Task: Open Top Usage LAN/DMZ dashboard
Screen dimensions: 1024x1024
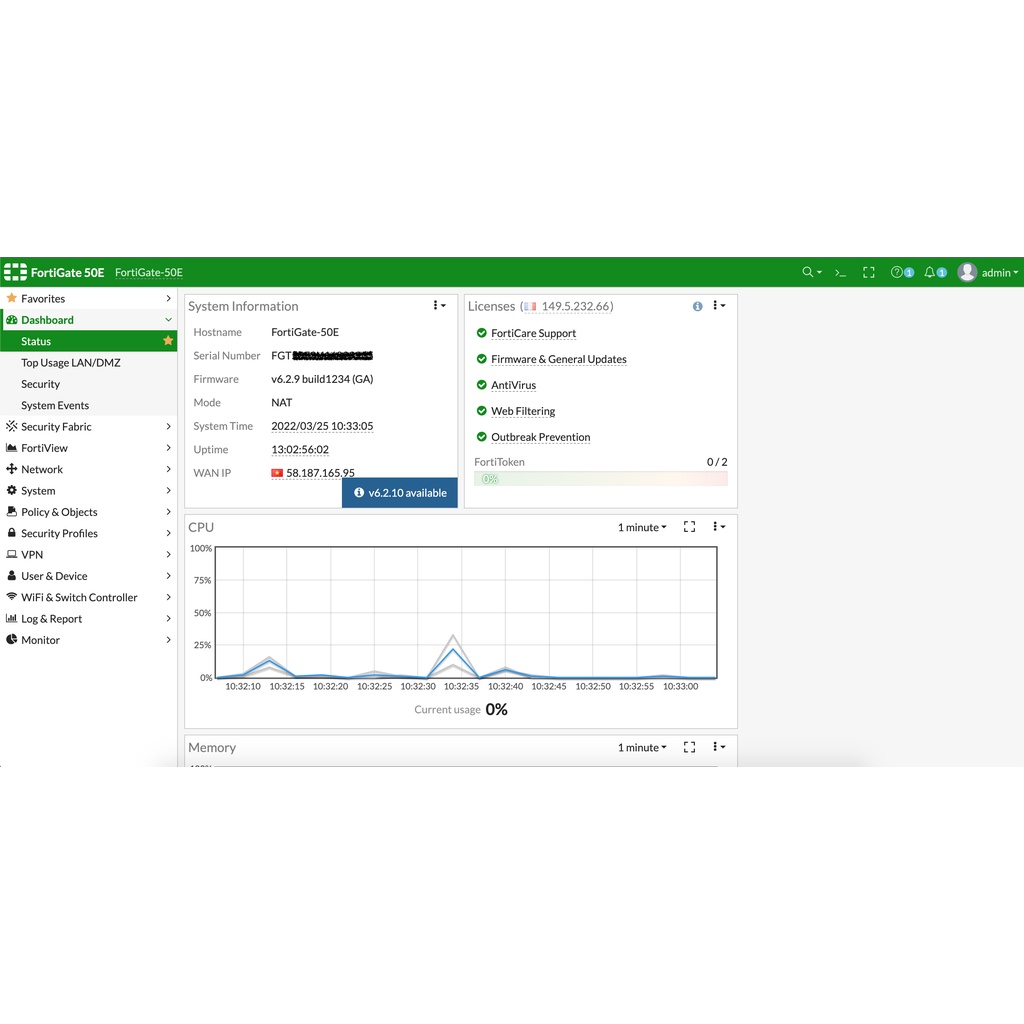Action: pos(88,362)
